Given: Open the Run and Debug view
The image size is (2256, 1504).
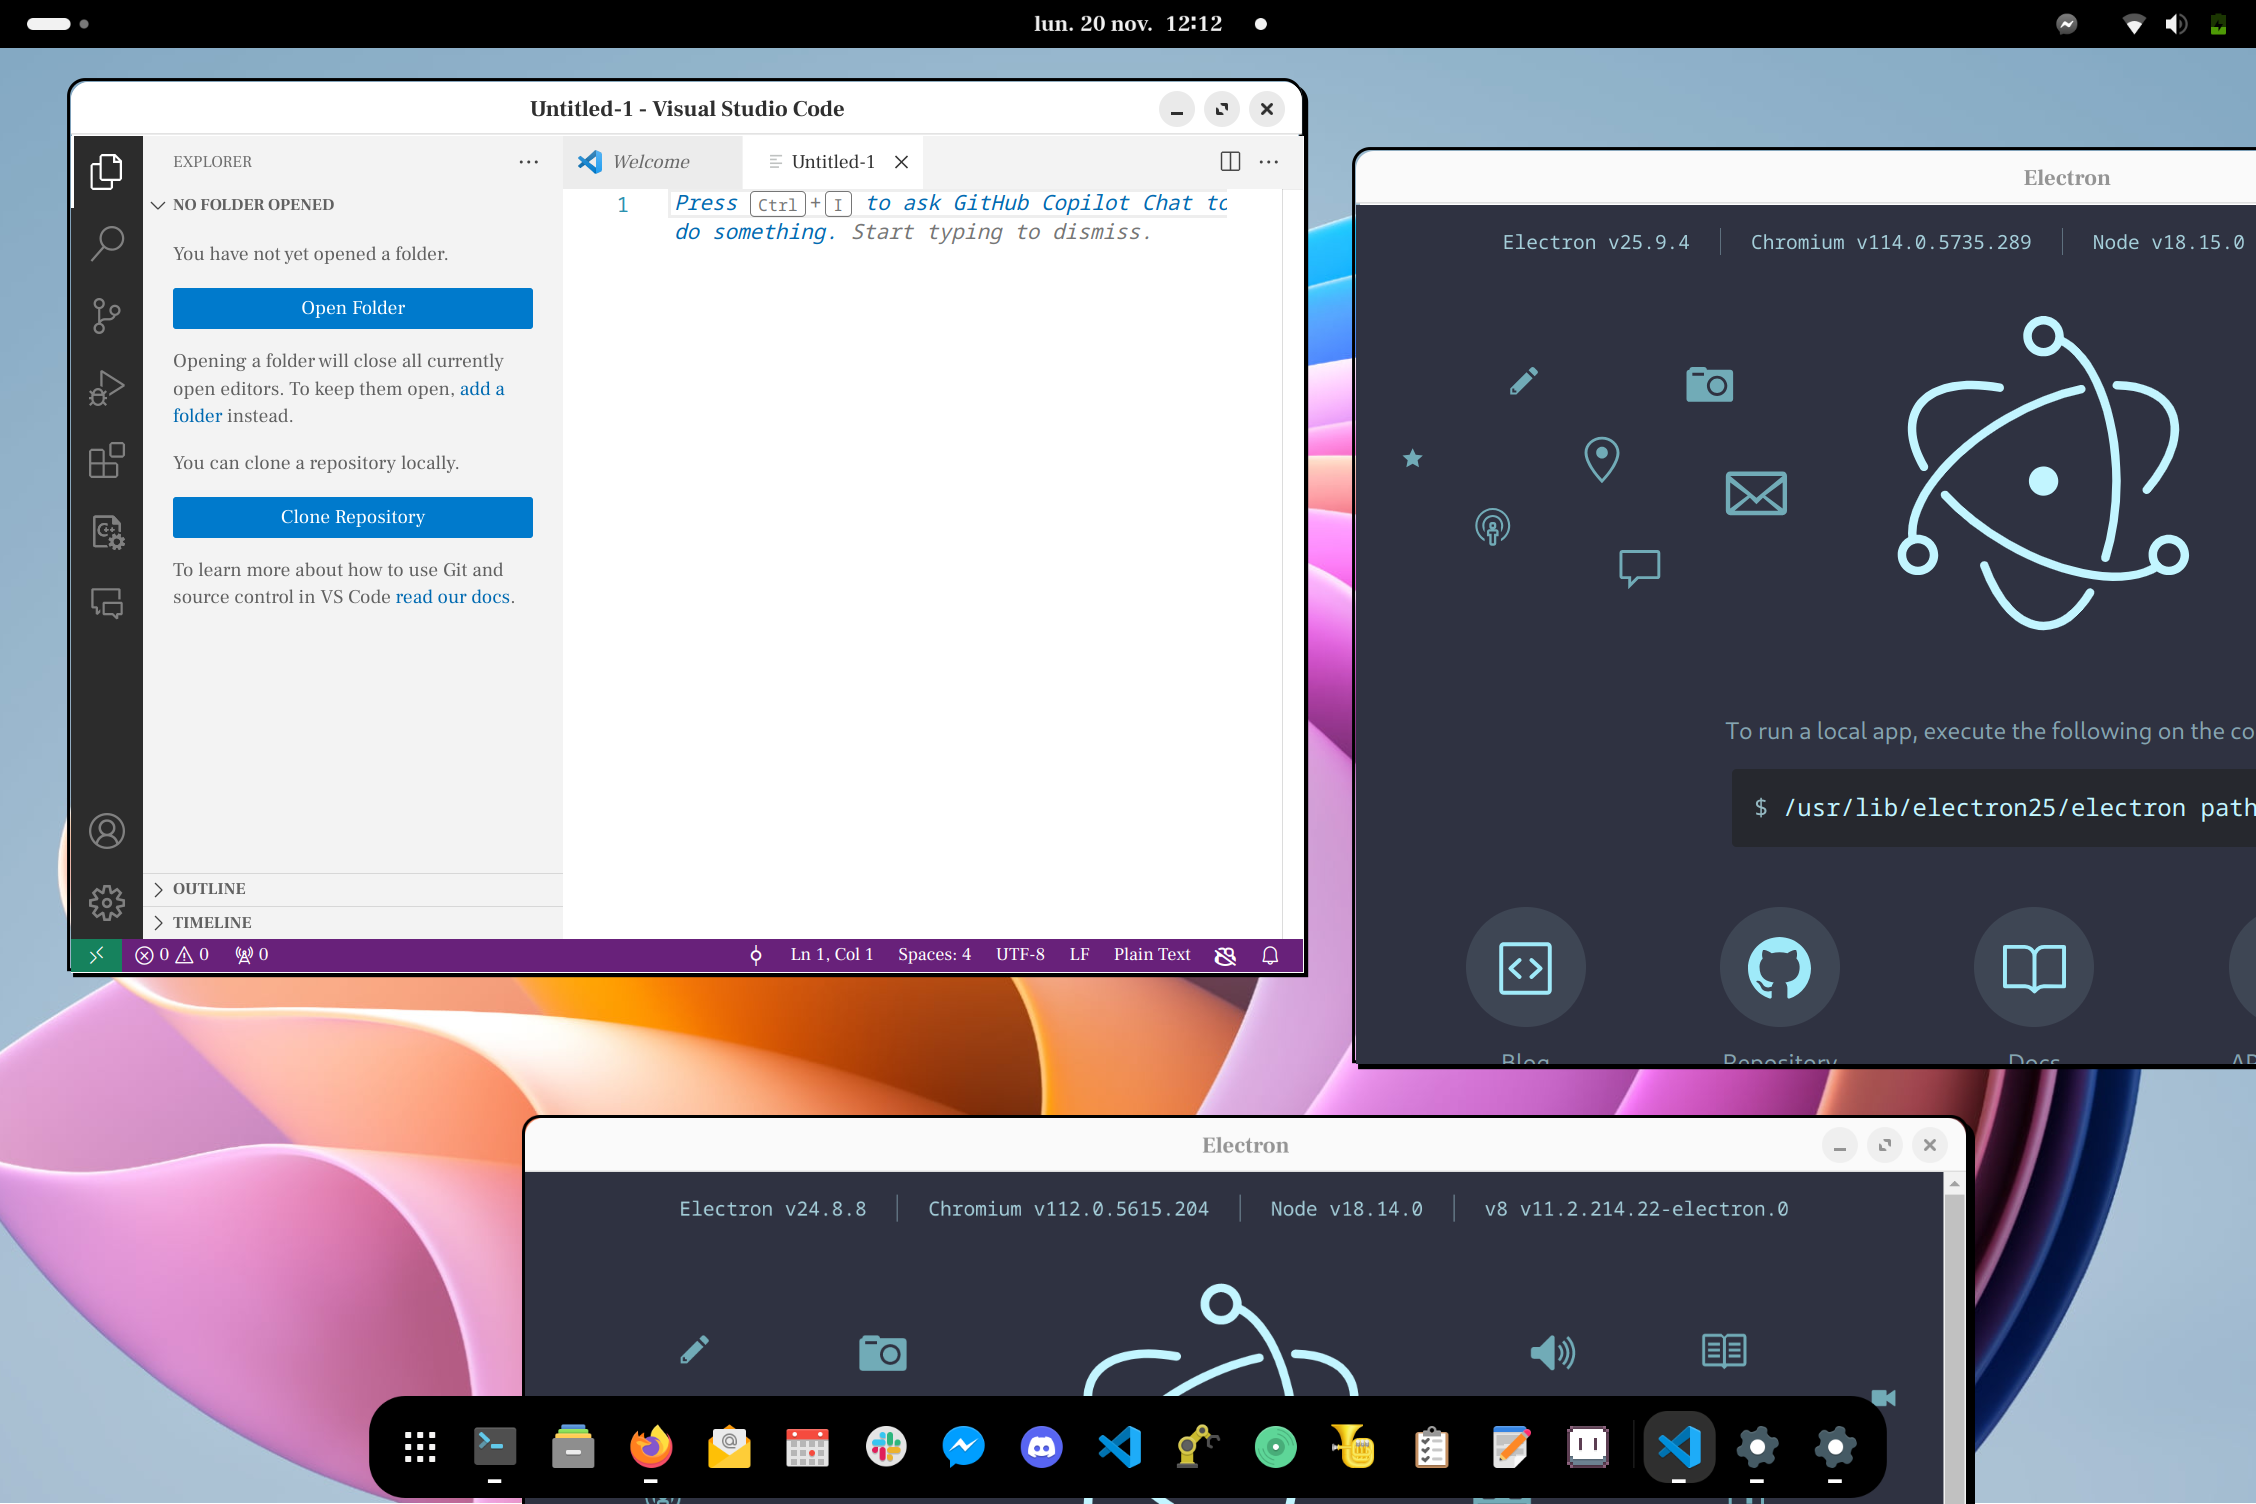Looking at the screenshot, I should pyautogui.click(x=106, y=388).
